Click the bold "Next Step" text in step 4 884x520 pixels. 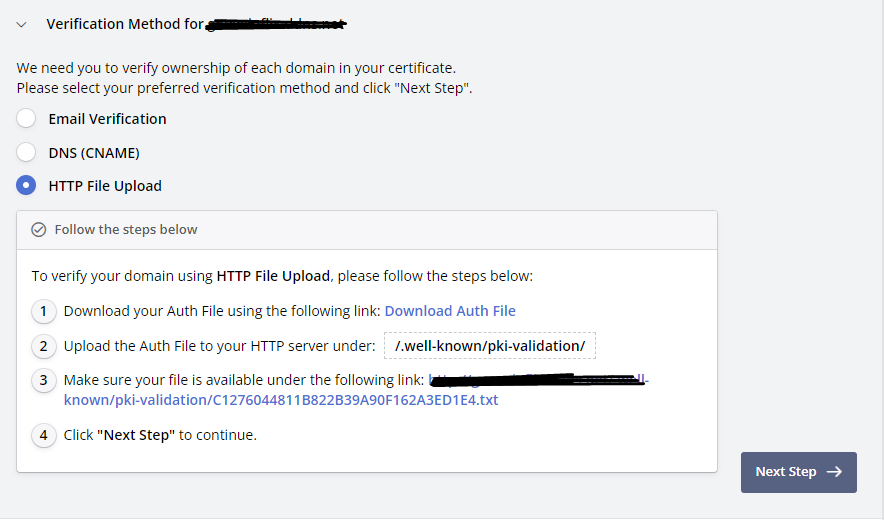(136, 435)
